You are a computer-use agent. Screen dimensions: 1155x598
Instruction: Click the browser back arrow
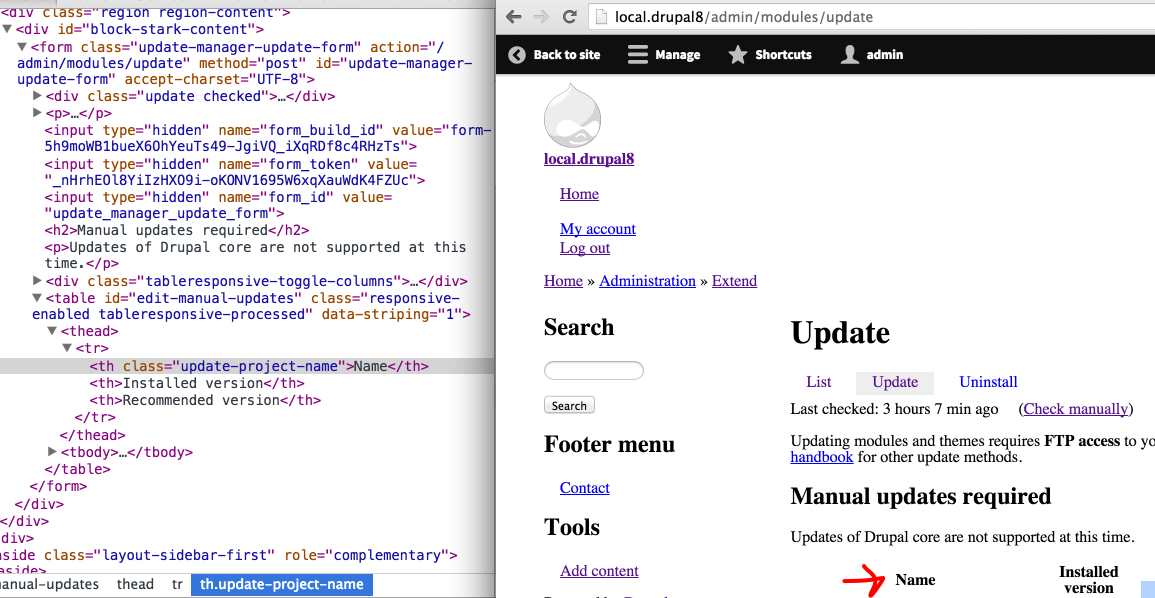pos(513,17)
